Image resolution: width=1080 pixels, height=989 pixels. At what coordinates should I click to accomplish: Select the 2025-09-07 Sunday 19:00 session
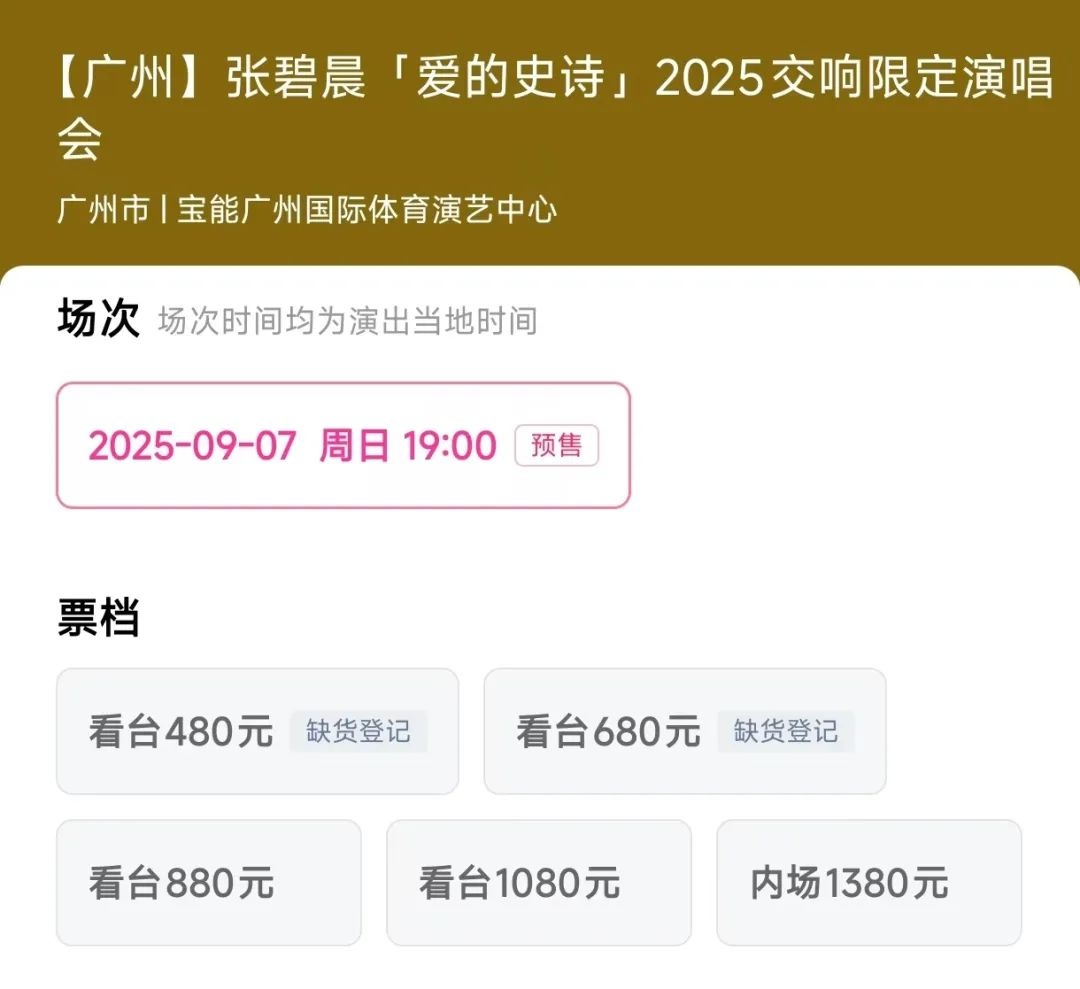tap(343, 445)
